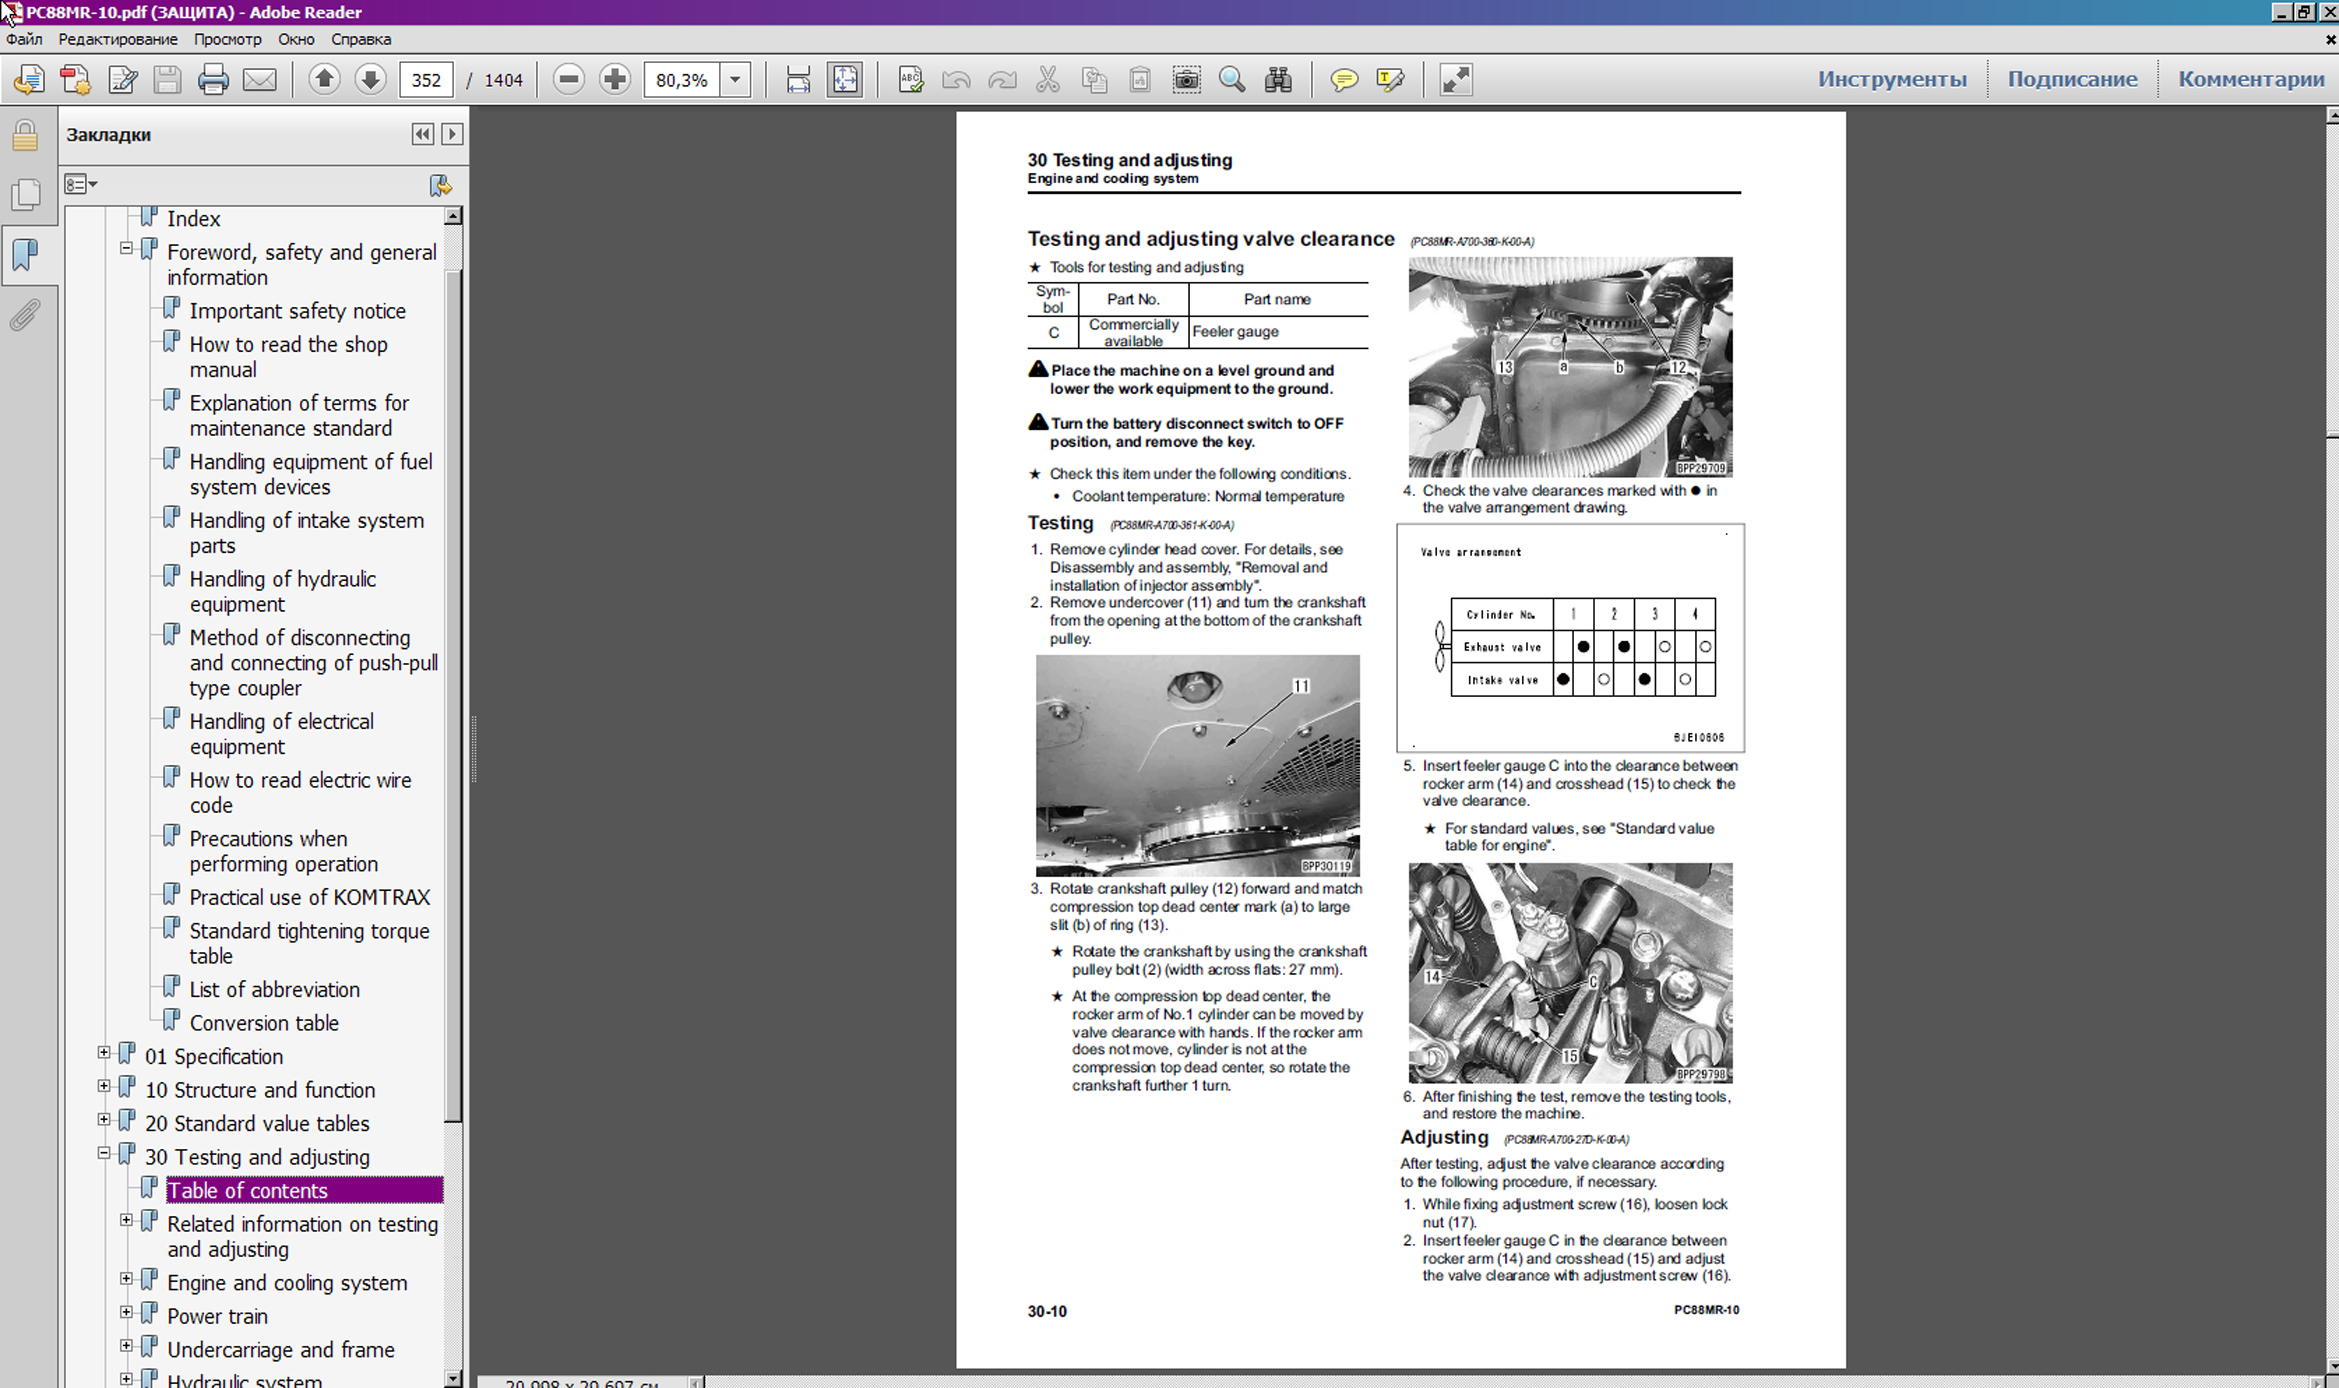Collapse the 30 Testing and adjusting bookmark
This screenshot has height=1388, width=2339.
pyautogui.click(x=104, y=1153)
